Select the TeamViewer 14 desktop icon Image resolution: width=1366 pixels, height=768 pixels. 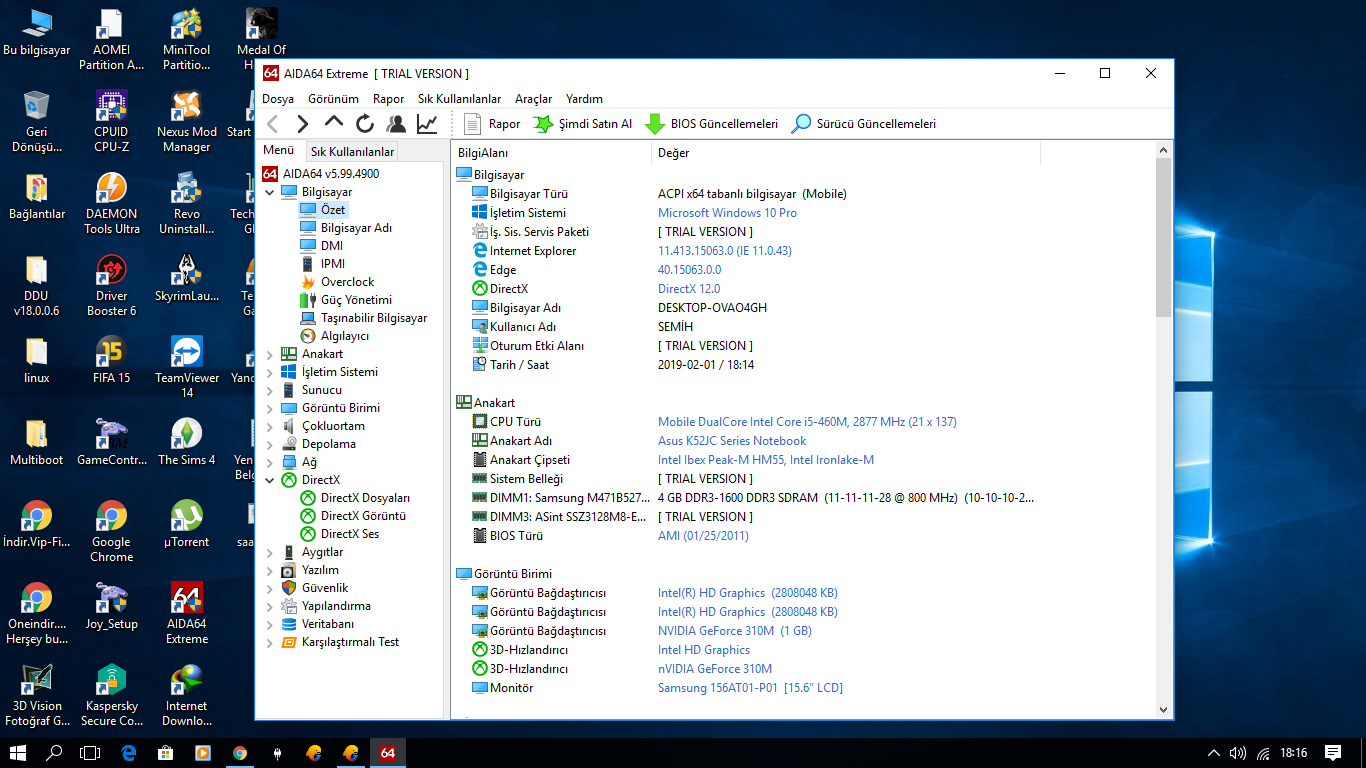point(187,368)
